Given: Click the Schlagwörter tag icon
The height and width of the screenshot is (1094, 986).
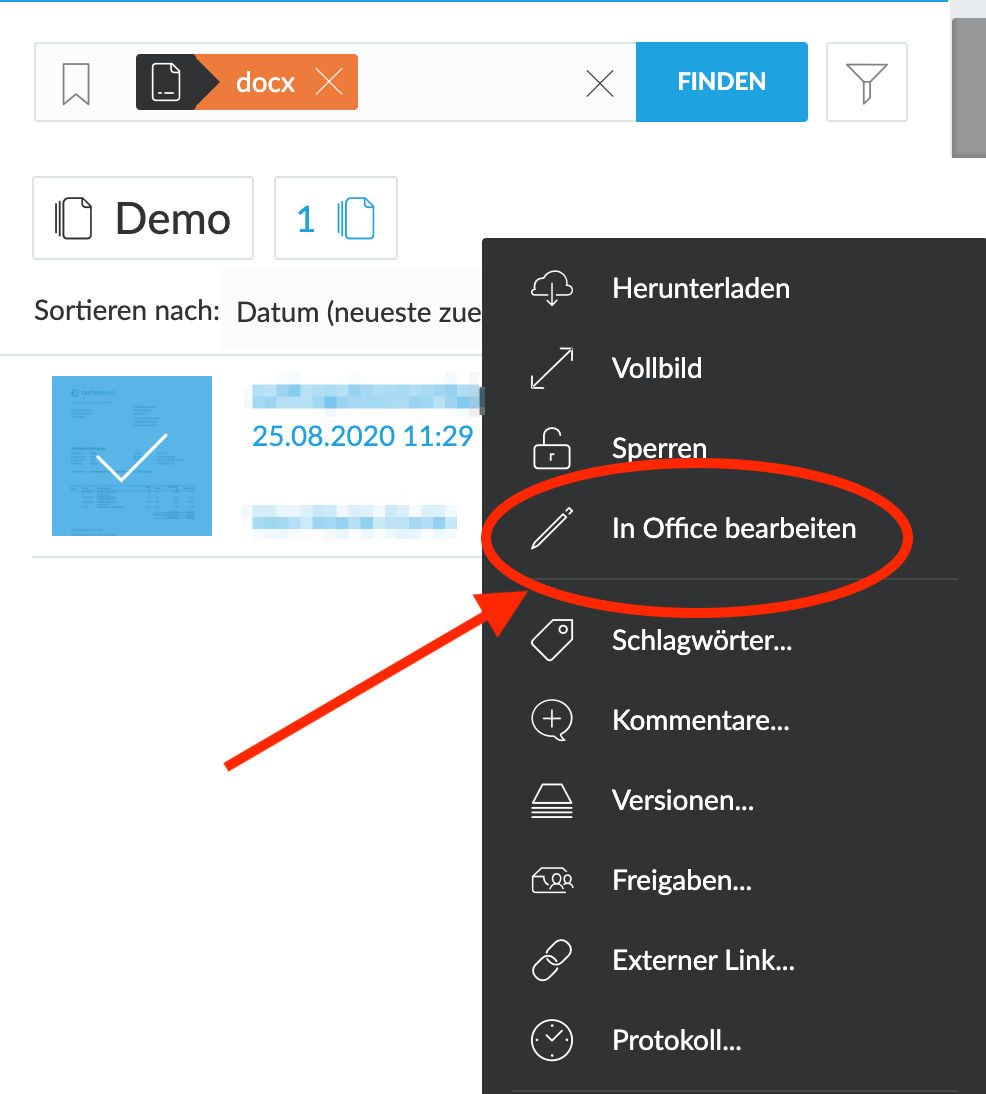Looking at the screenshot, I should click(x=552, y=639).
